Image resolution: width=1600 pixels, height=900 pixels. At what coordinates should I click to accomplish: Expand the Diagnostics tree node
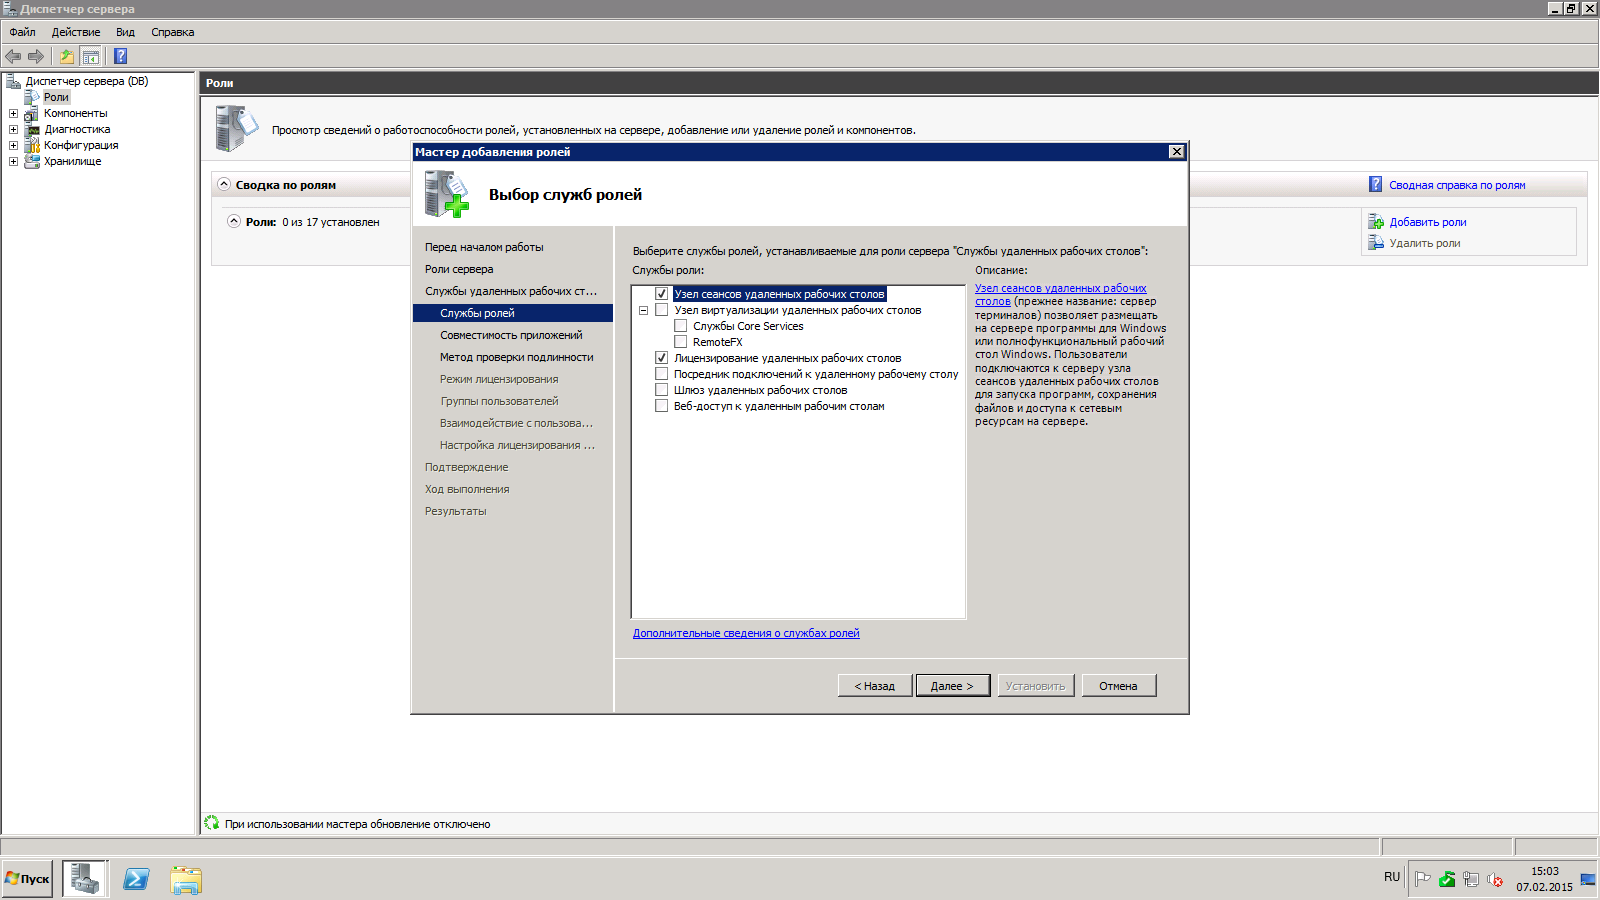[13, 129]
